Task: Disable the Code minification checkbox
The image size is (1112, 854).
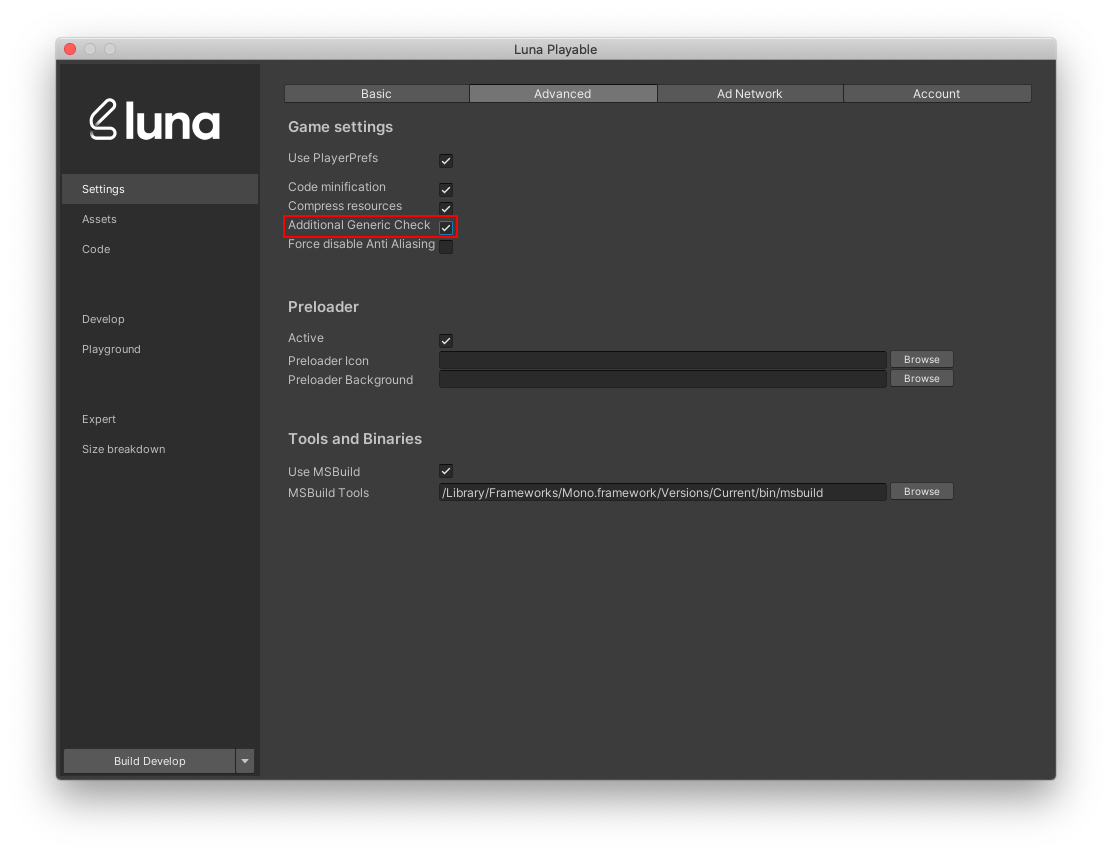Action: tap(446, 189)
